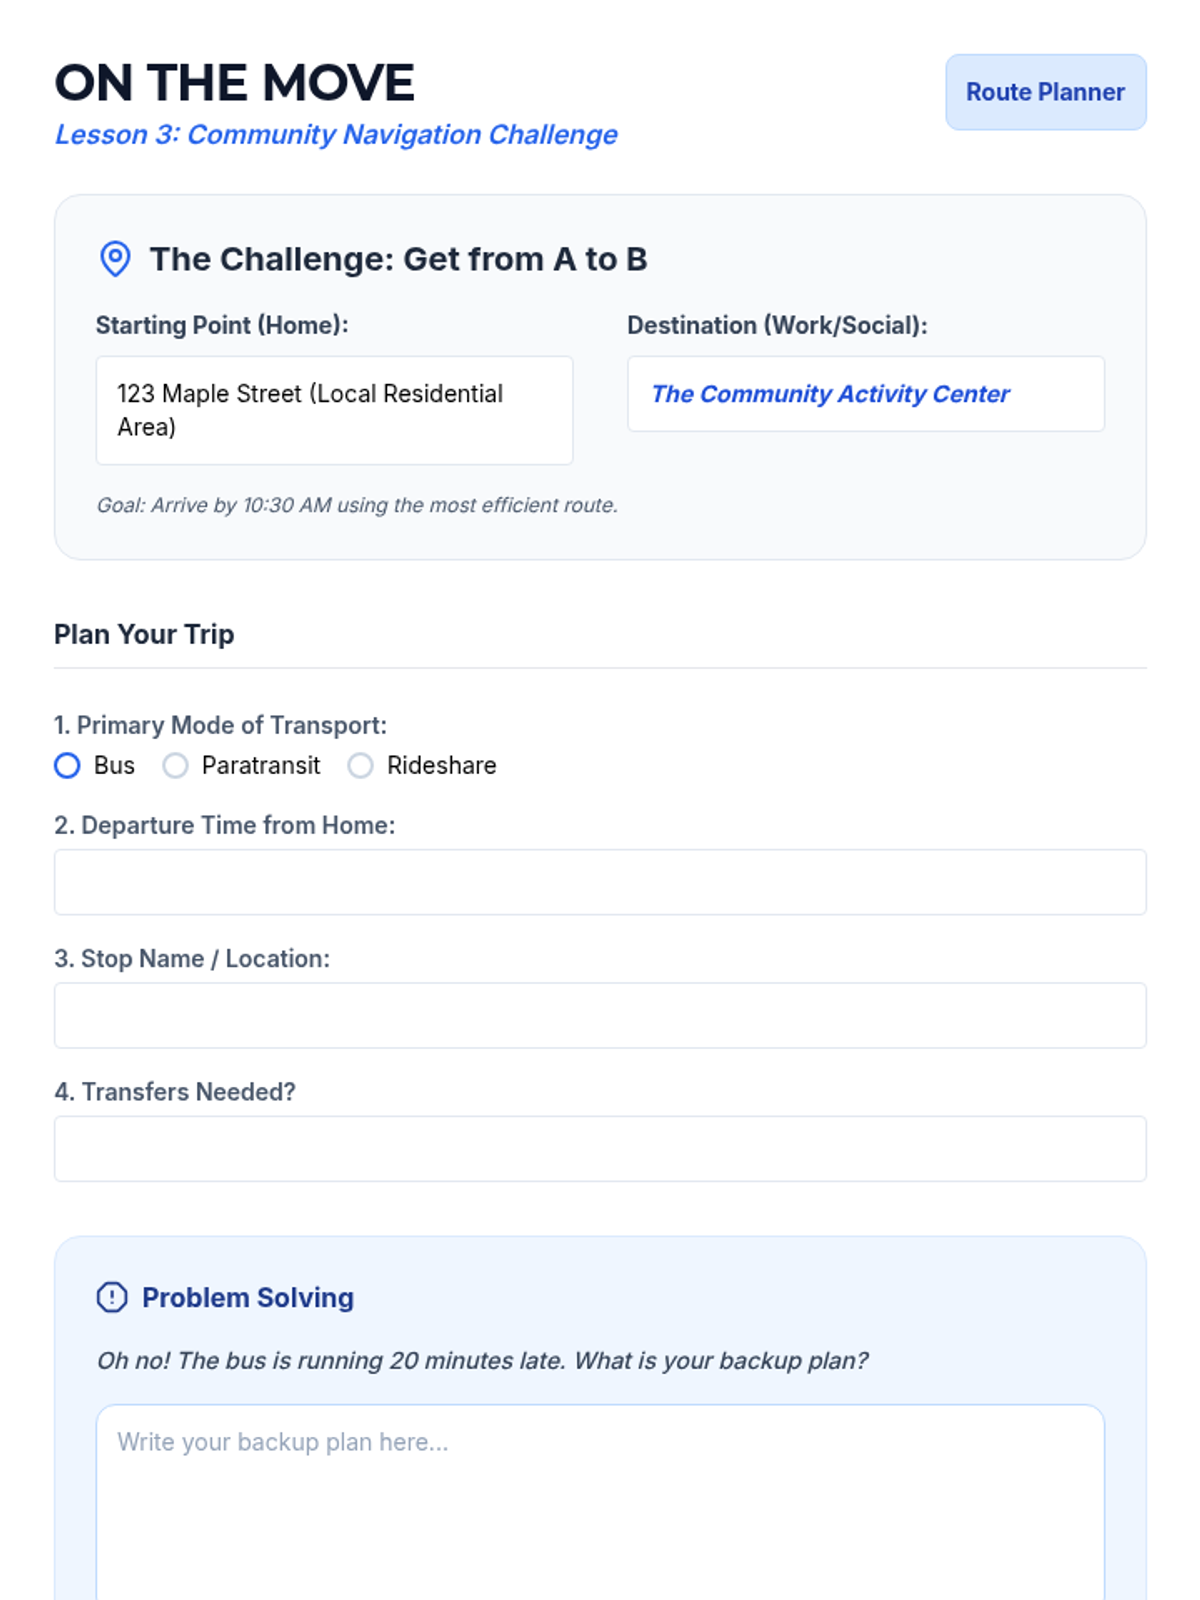Screen dimensions: 1200x1600
Task: Click the Paratransit label text
Action: click(x=261, y=766)
